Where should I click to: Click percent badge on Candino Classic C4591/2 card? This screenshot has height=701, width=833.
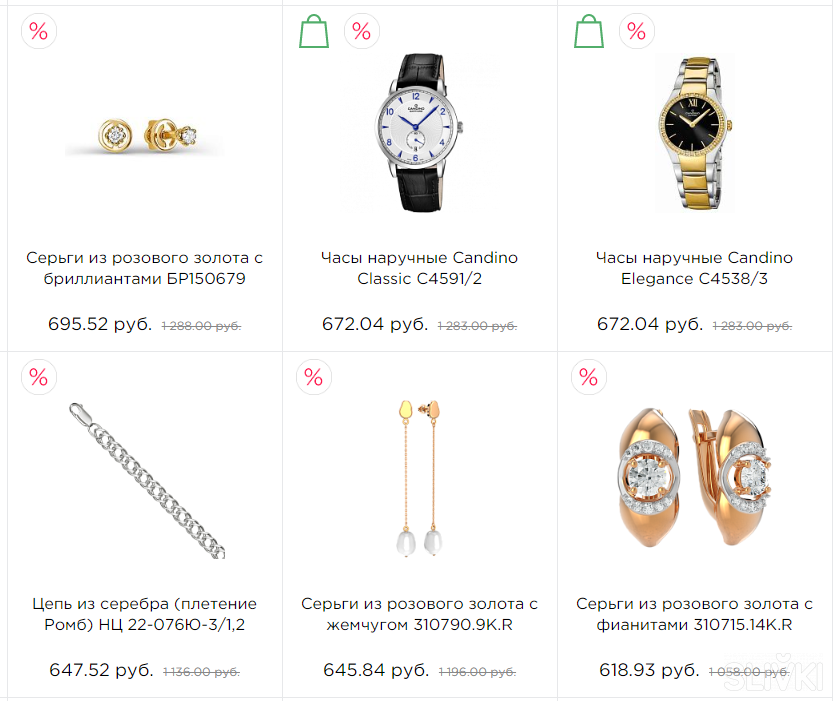click(x=362, y=31)
